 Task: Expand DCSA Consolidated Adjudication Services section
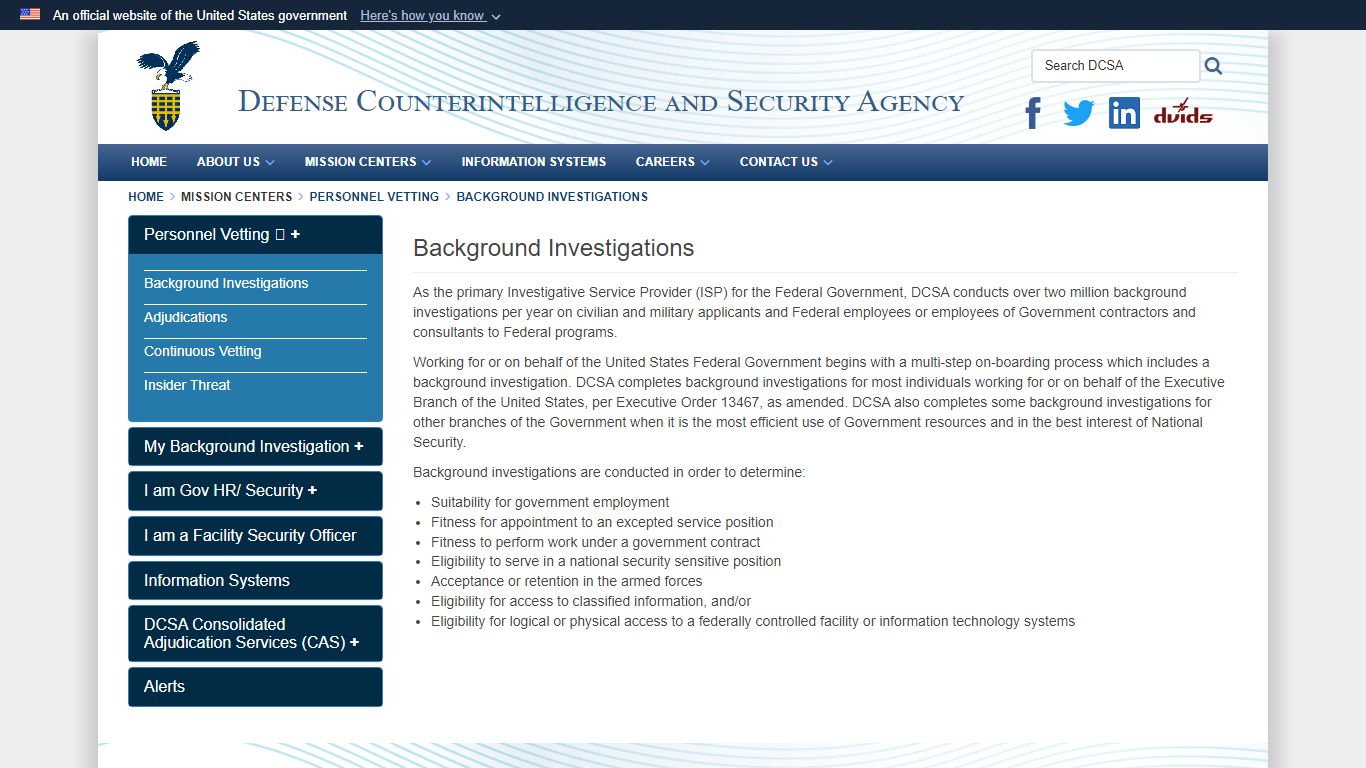point(255,634)
